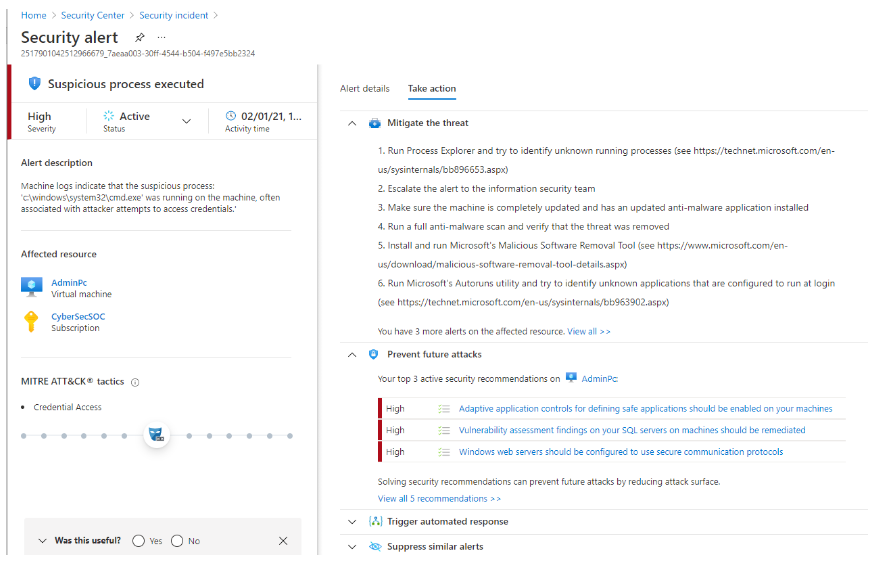Image resolution: width=895 pixels, height=569 pixels.
Task: Dismiss the Was this useful feedback bar
Action: [x=283, y=541]
